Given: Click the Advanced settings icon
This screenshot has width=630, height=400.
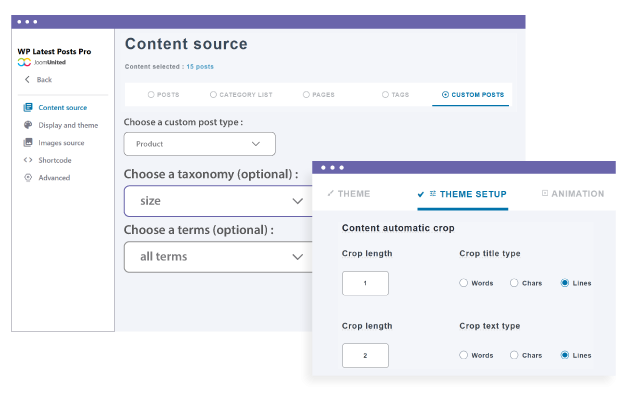Looking at the screenshot, I should [x=28, y=178].
